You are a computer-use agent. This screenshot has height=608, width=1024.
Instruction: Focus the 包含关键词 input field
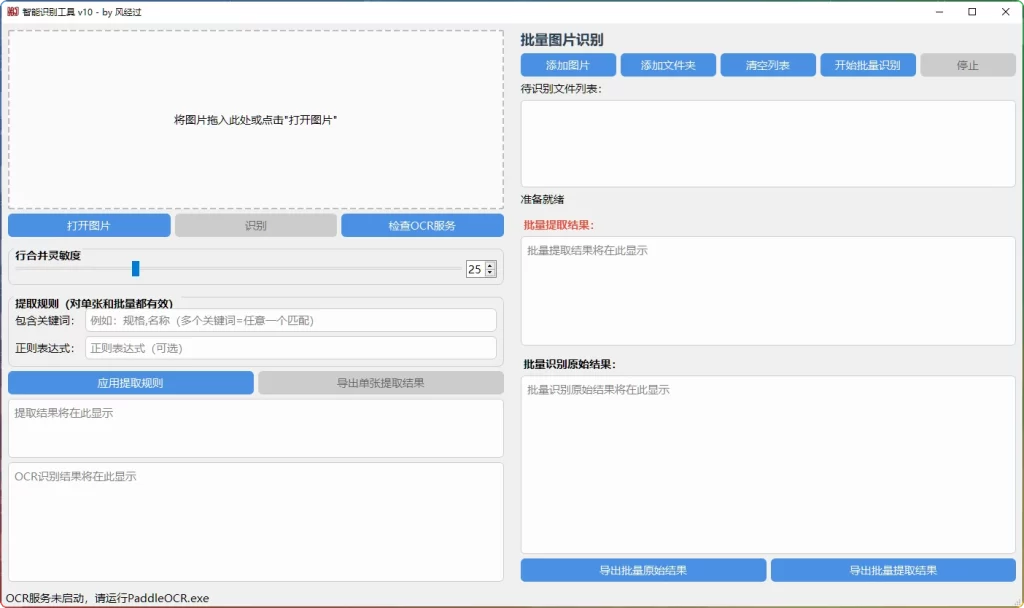pyautogui.click(x=290, y=320)
